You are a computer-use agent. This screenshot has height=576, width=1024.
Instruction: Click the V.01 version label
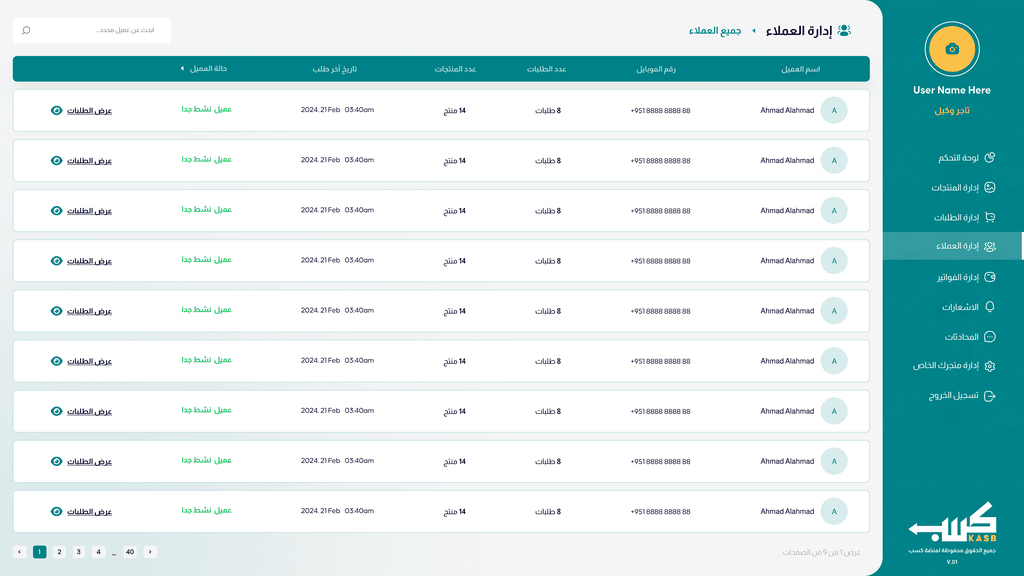[x=952, y=562]
